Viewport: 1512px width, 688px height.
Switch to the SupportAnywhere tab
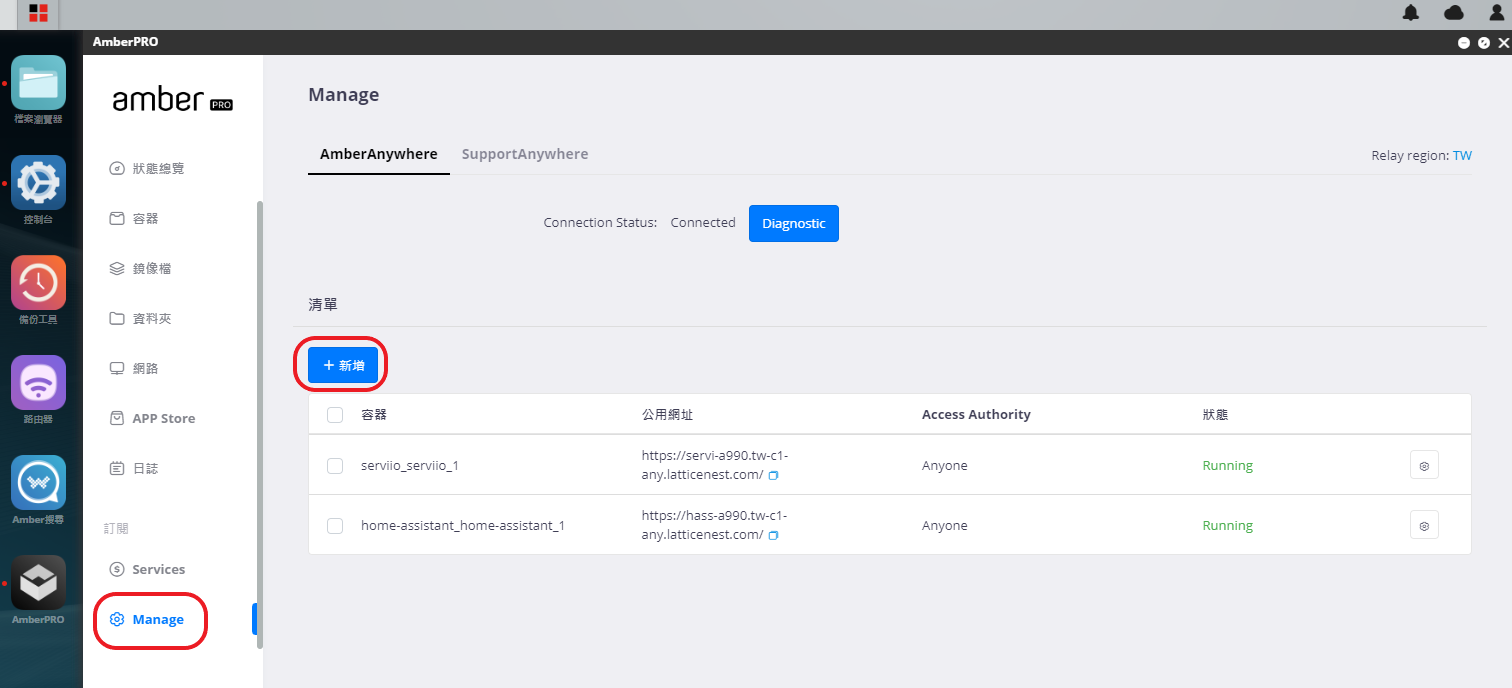coord(525,154)
